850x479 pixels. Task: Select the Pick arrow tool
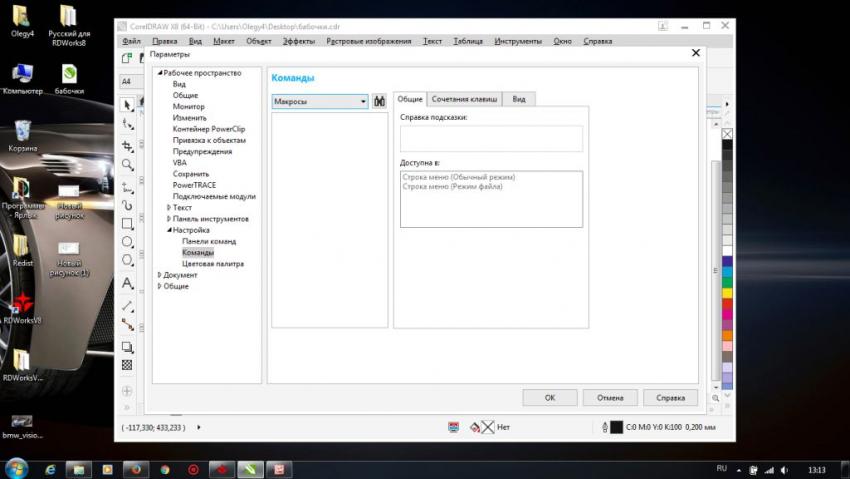(x=127, y=105)
